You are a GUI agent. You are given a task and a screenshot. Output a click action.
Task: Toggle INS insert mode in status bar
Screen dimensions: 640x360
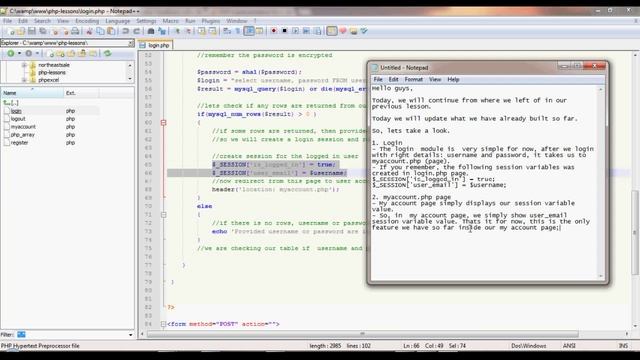[x=623, y=346]
